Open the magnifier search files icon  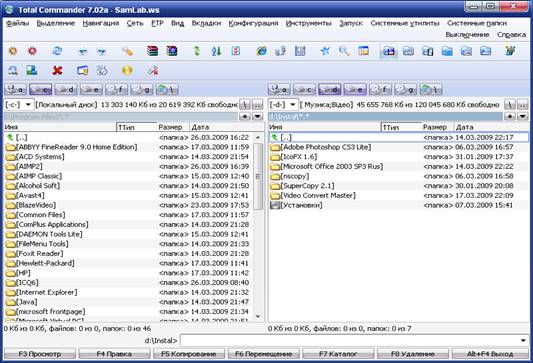click(344, 51)
